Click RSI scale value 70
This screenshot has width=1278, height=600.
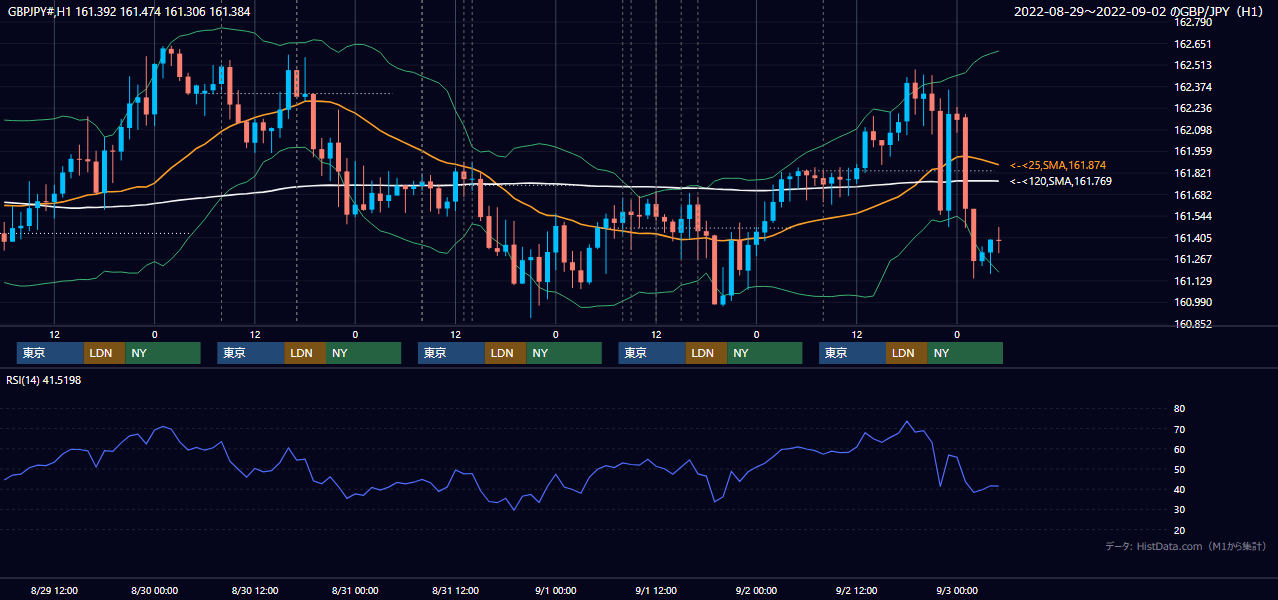(x=1180, y=429)
